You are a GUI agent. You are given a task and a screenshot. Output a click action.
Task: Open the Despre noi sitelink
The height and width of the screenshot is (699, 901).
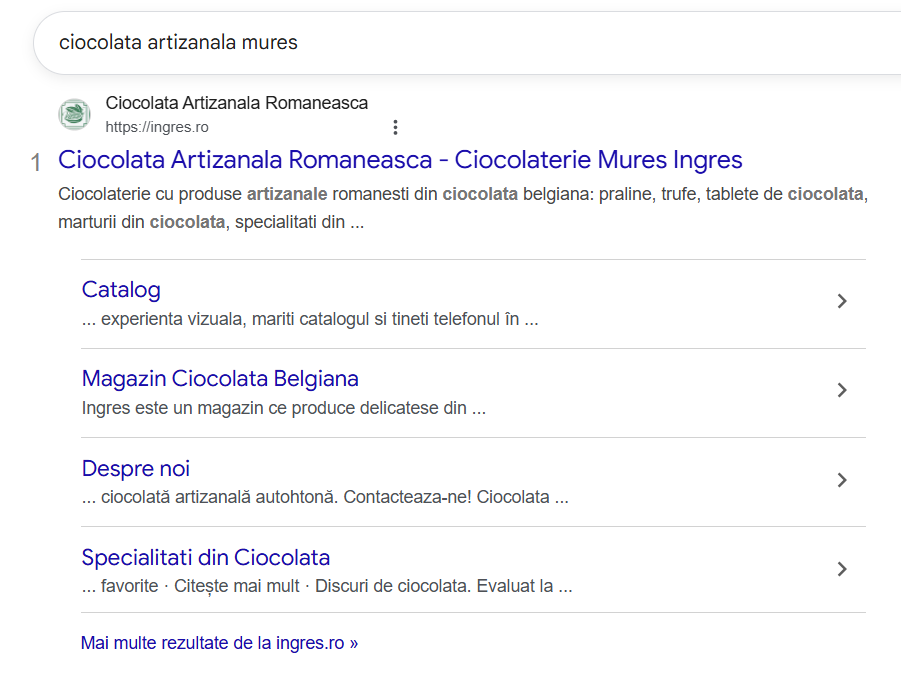136,468
